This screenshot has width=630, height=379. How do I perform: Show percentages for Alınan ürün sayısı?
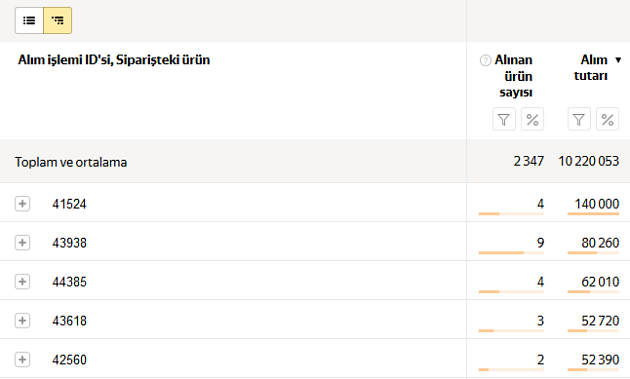point(532,119)
